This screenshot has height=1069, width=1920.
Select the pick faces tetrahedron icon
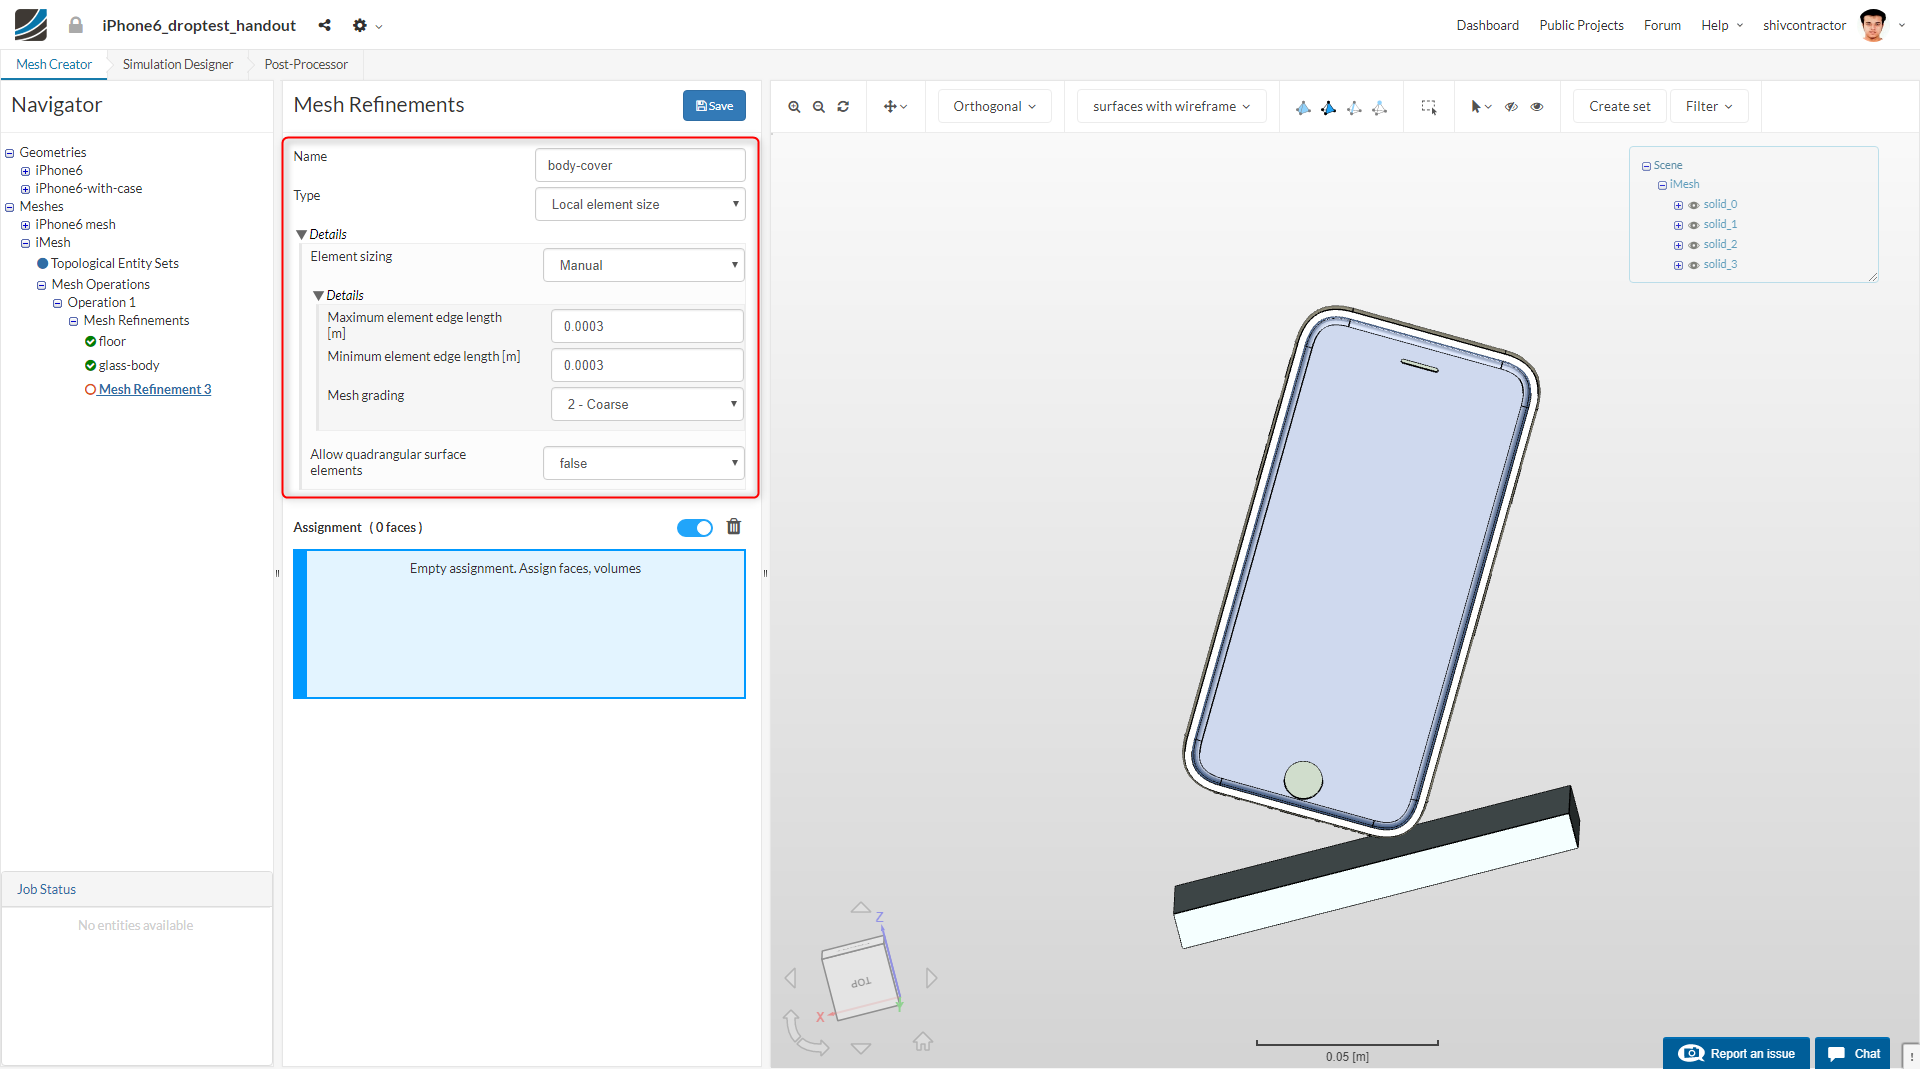point(1328,107)
